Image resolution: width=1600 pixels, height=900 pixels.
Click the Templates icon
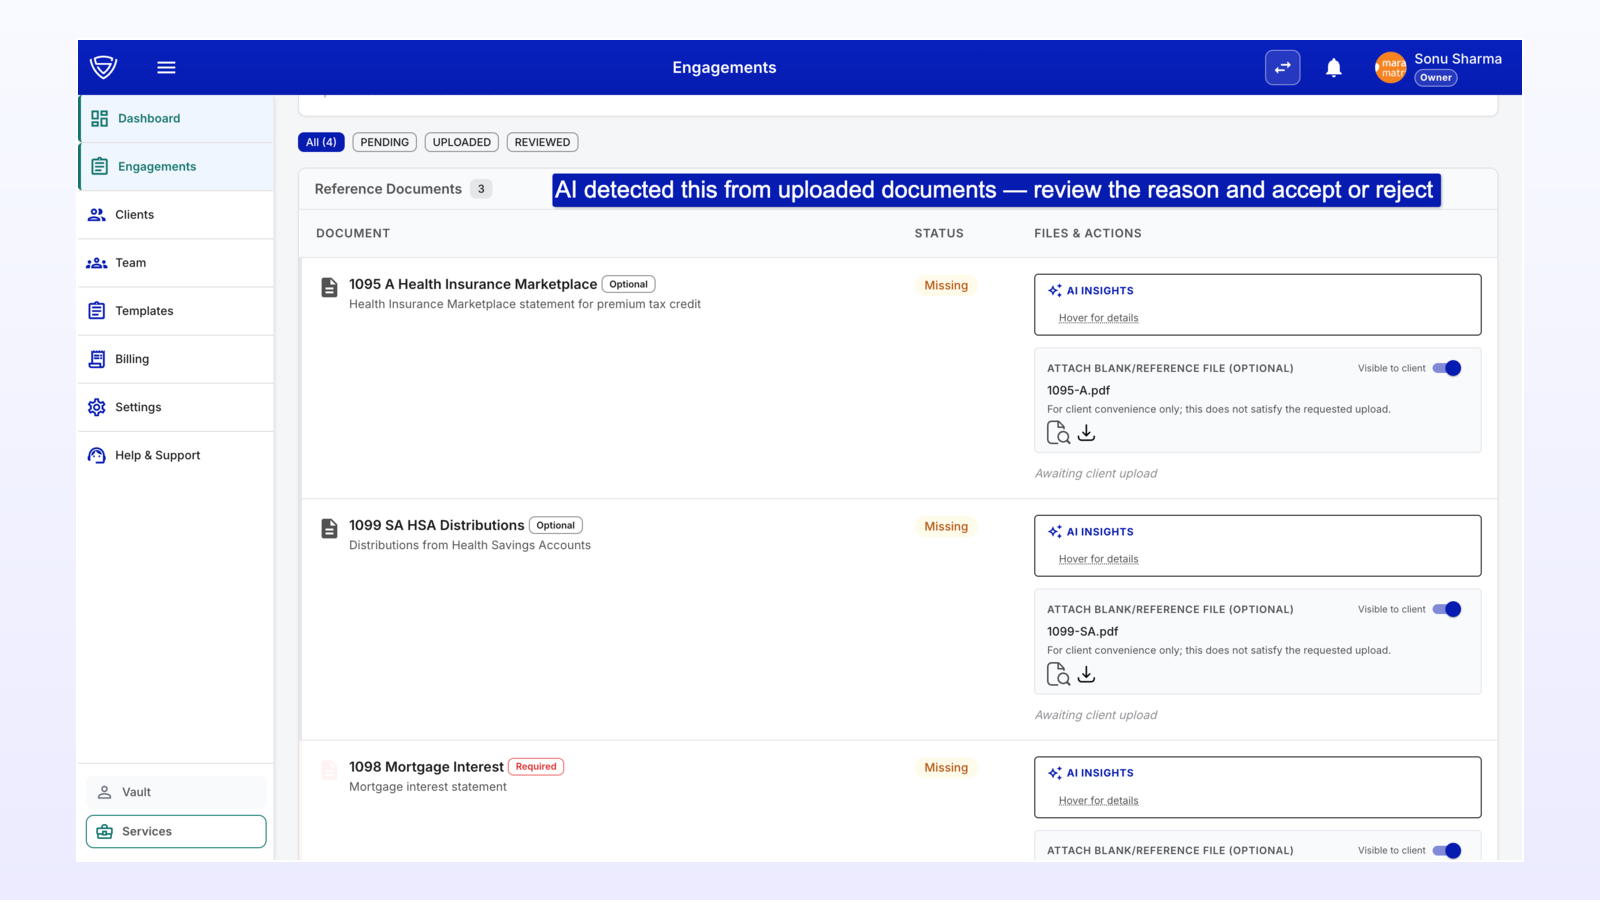(97, 310)
